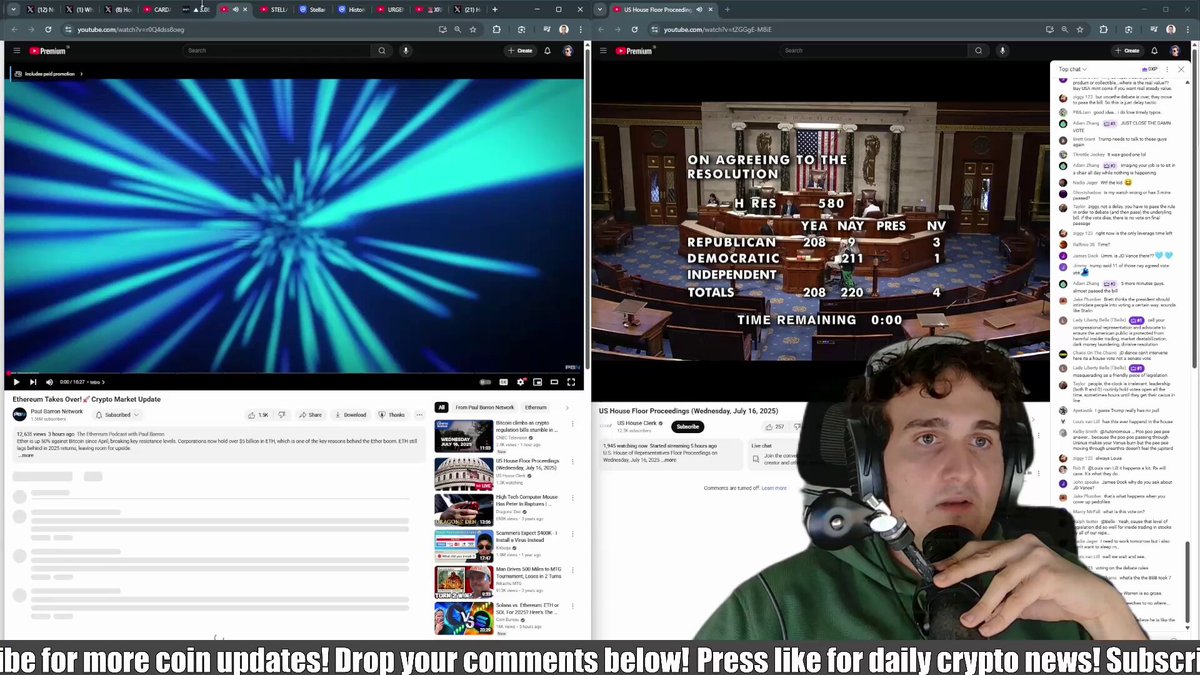
Task: Switch to STELLAR tab in left browser
Action: 275,9
